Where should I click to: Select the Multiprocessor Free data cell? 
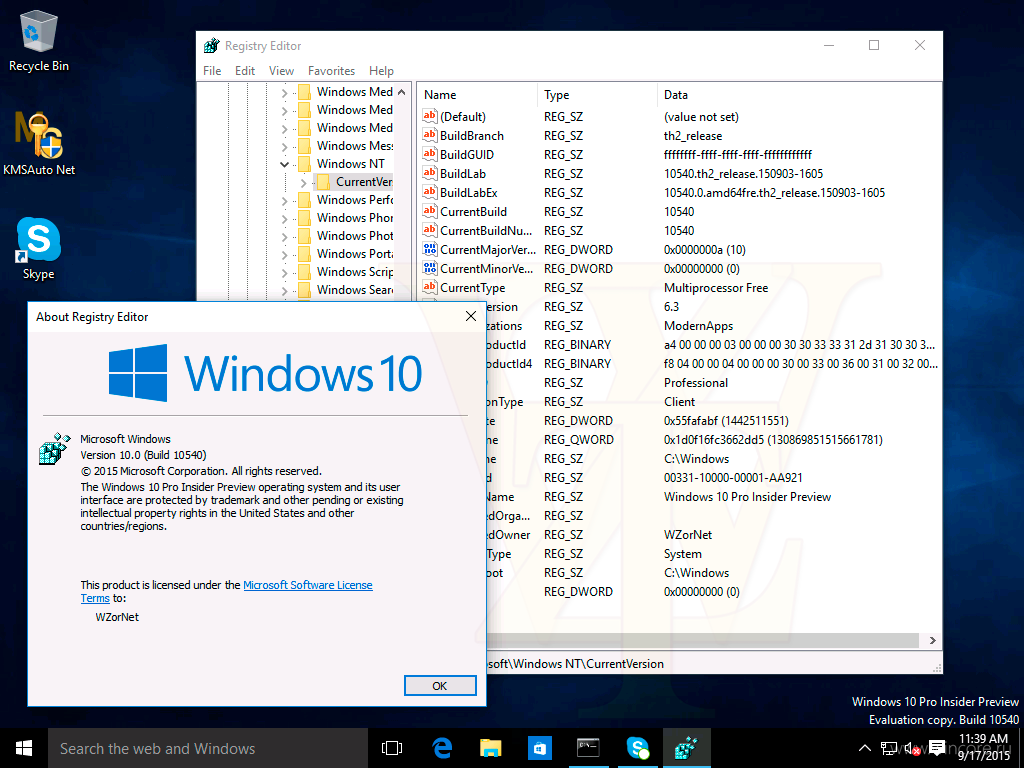[716, 287]
